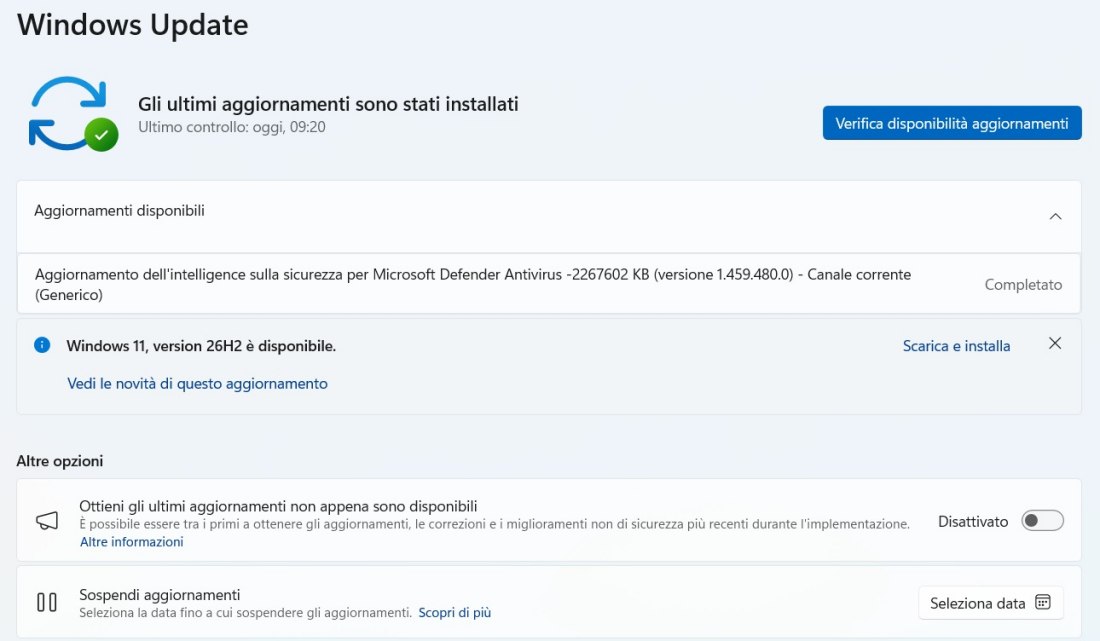Click the Disattivato label
The image size is (1100, 641).
973,522
